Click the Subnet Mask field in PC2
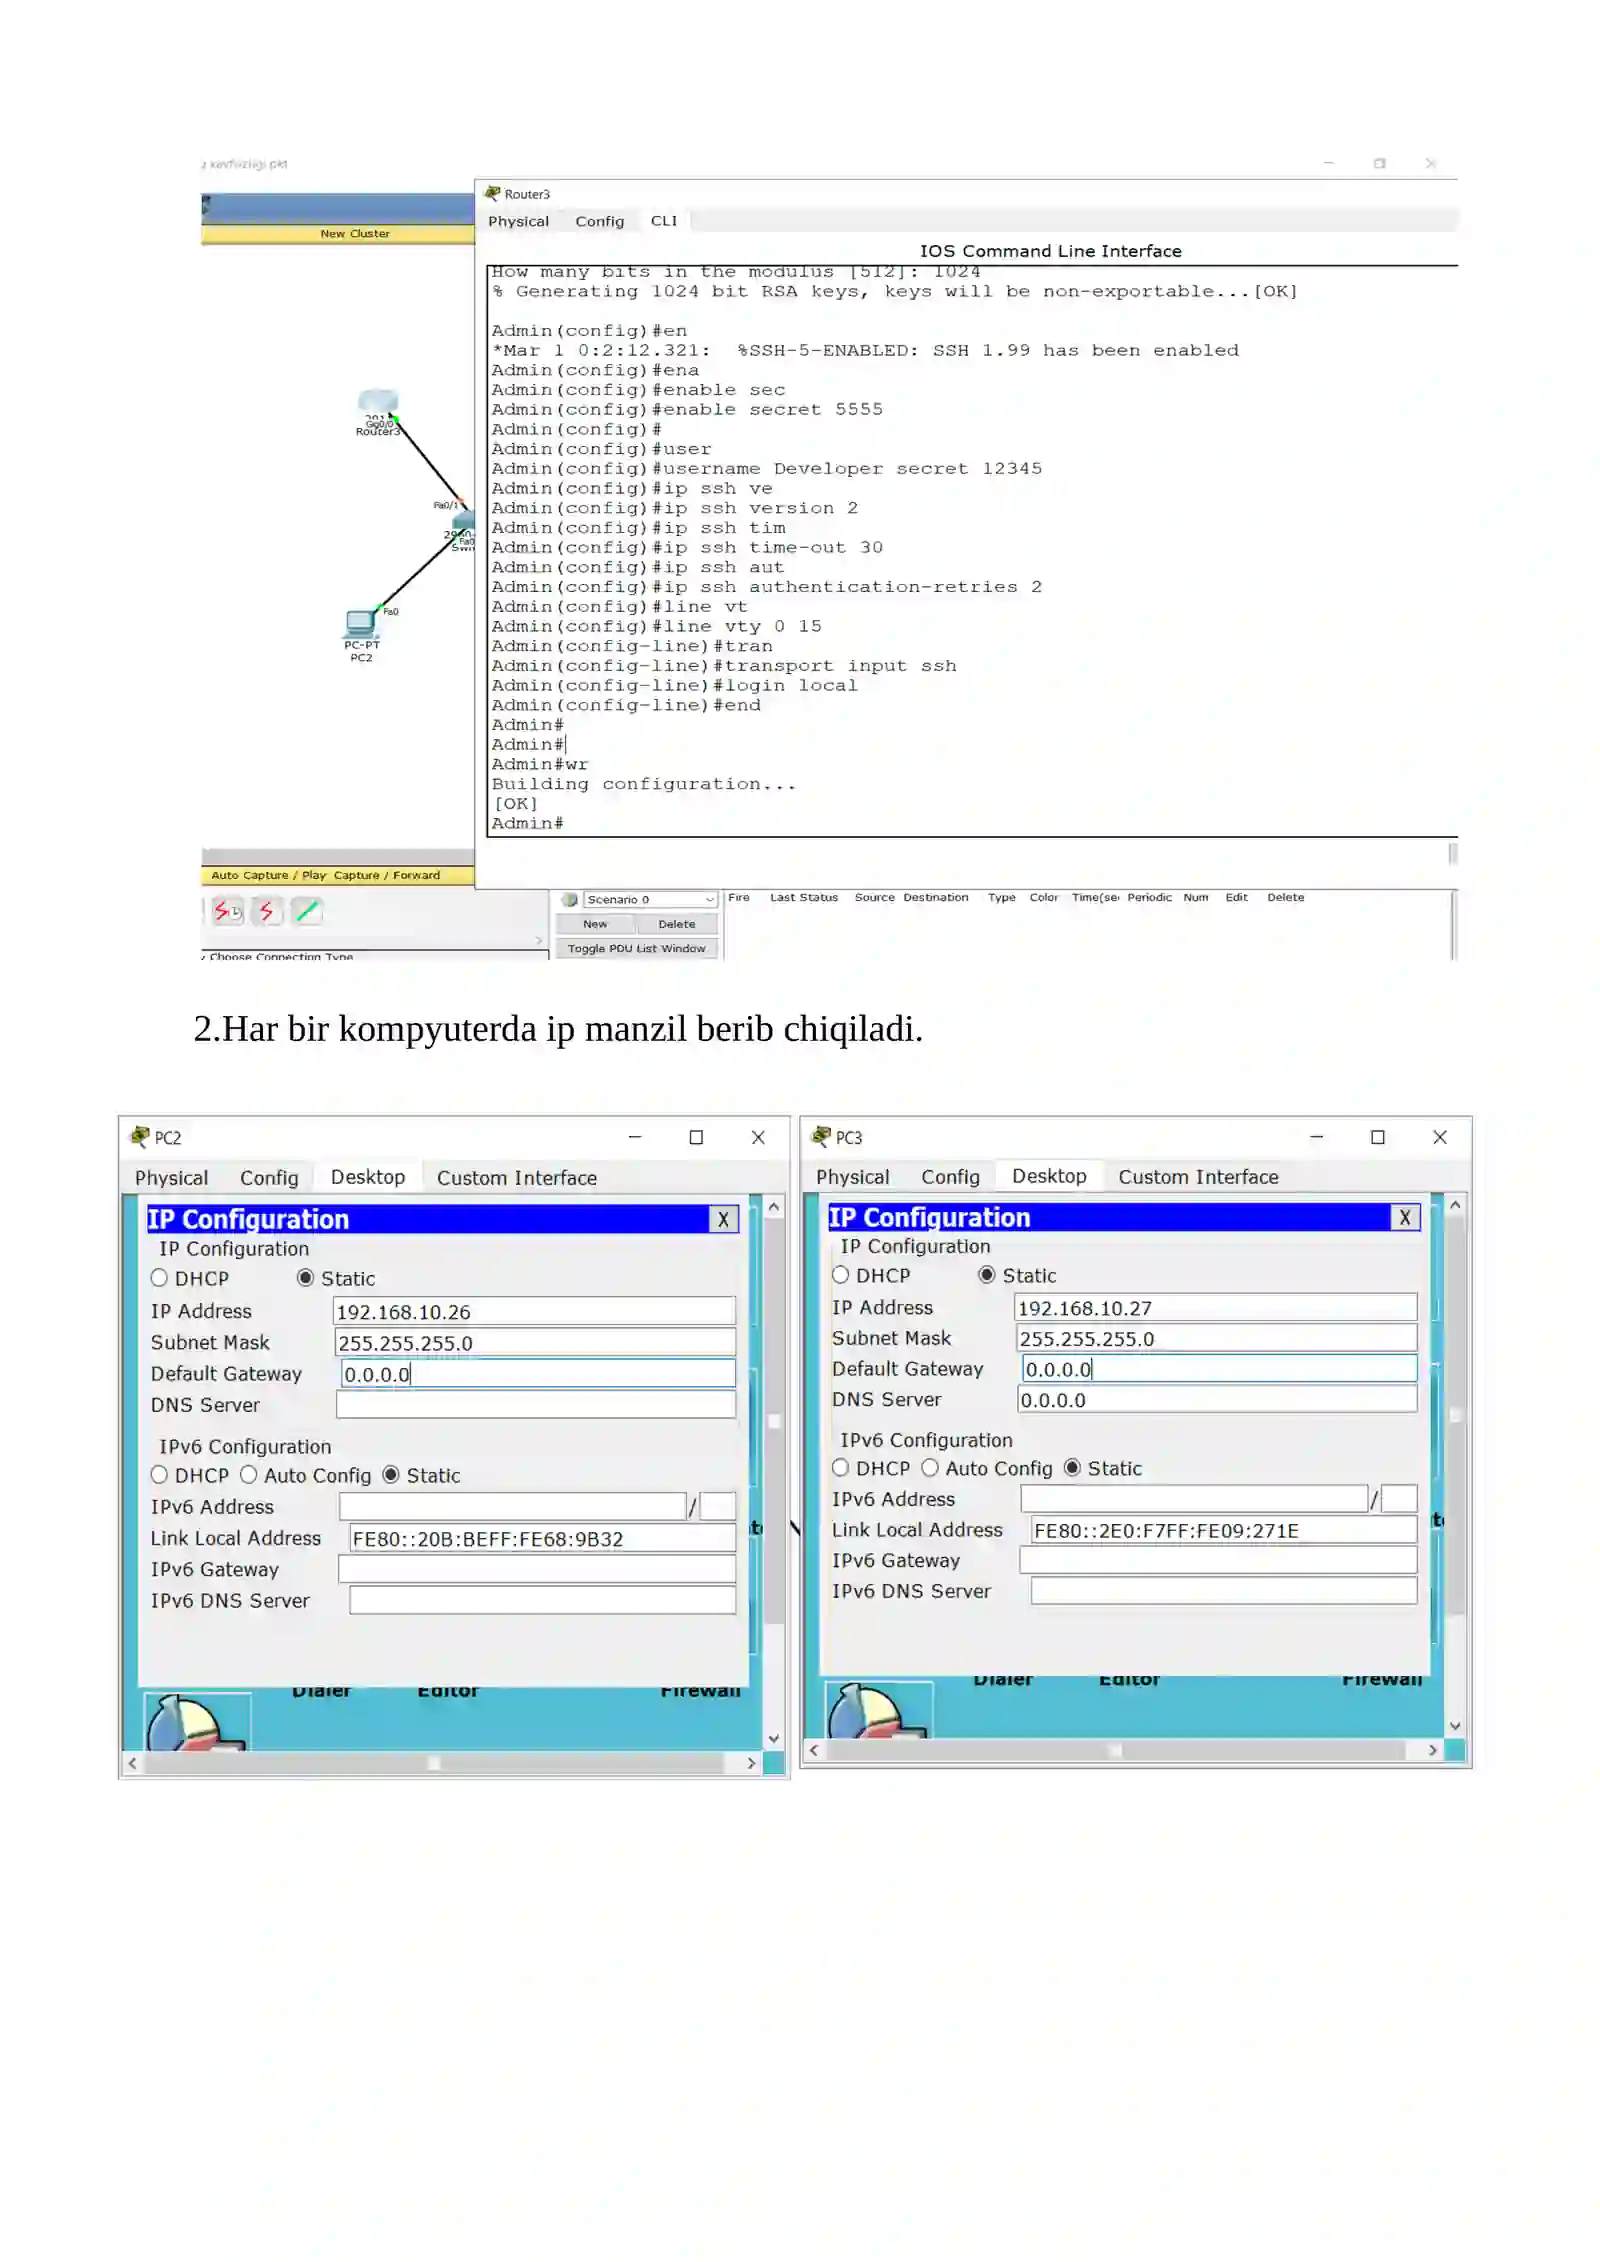The height and width of the screenshot is (2262, 1600). pyautogui.click(x=535, y=1342)
